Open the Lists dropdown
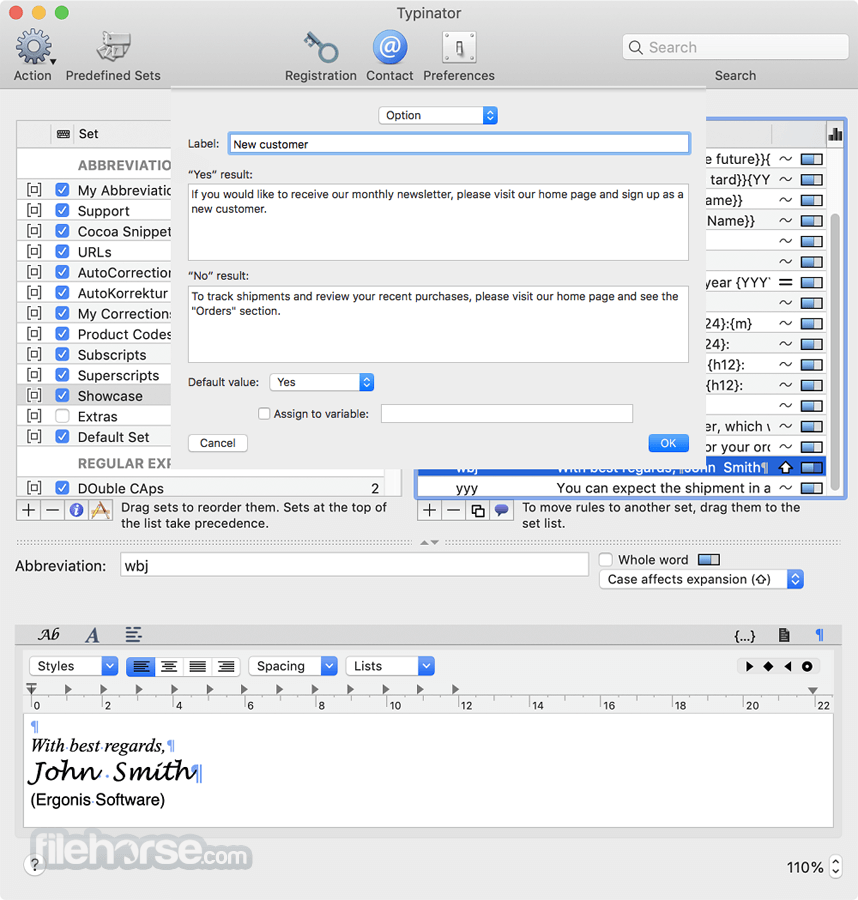 [x=390, y=666]
